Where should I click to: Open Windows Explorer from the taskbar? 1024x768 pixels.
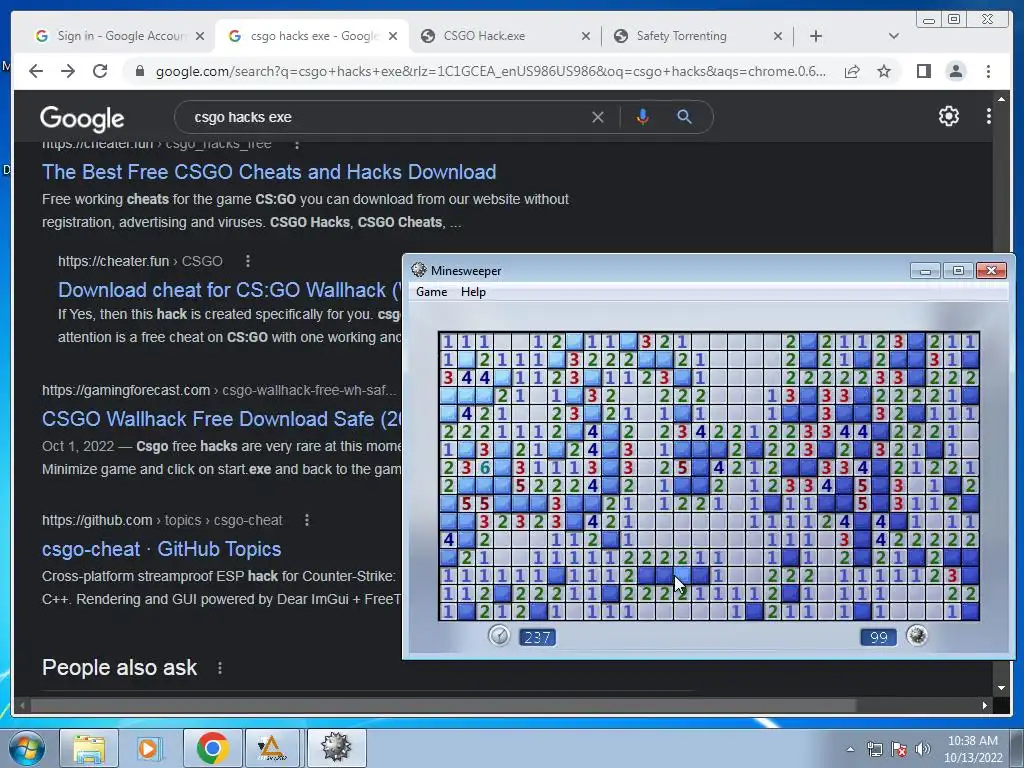pyautogui.click(x=89, y=748)
